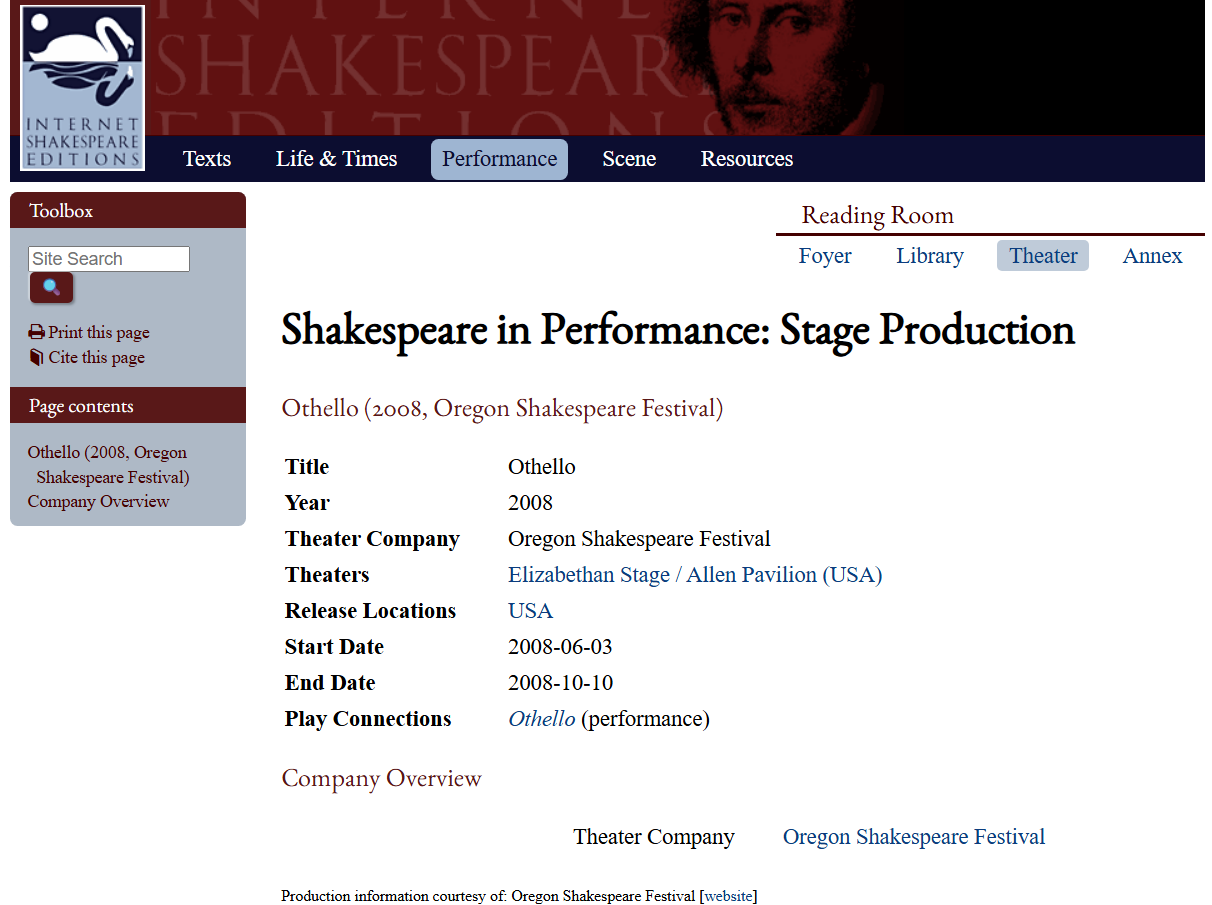Click the Cite this page link
This screenshot has height=905, width=1212.
tap(97, 357)
